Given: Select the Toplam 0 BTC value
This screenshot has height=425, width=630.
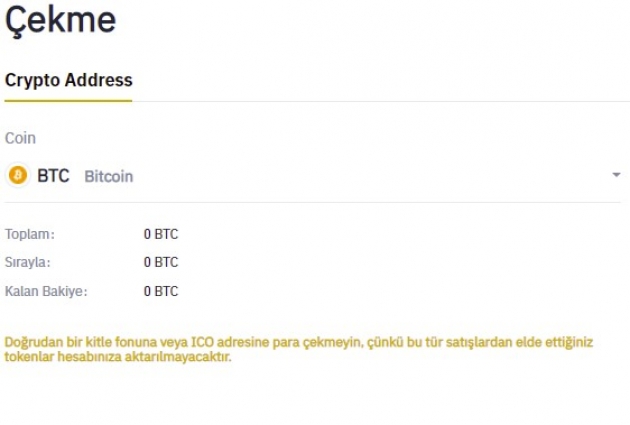Looking at the screenshot, I should pos(160,234).
